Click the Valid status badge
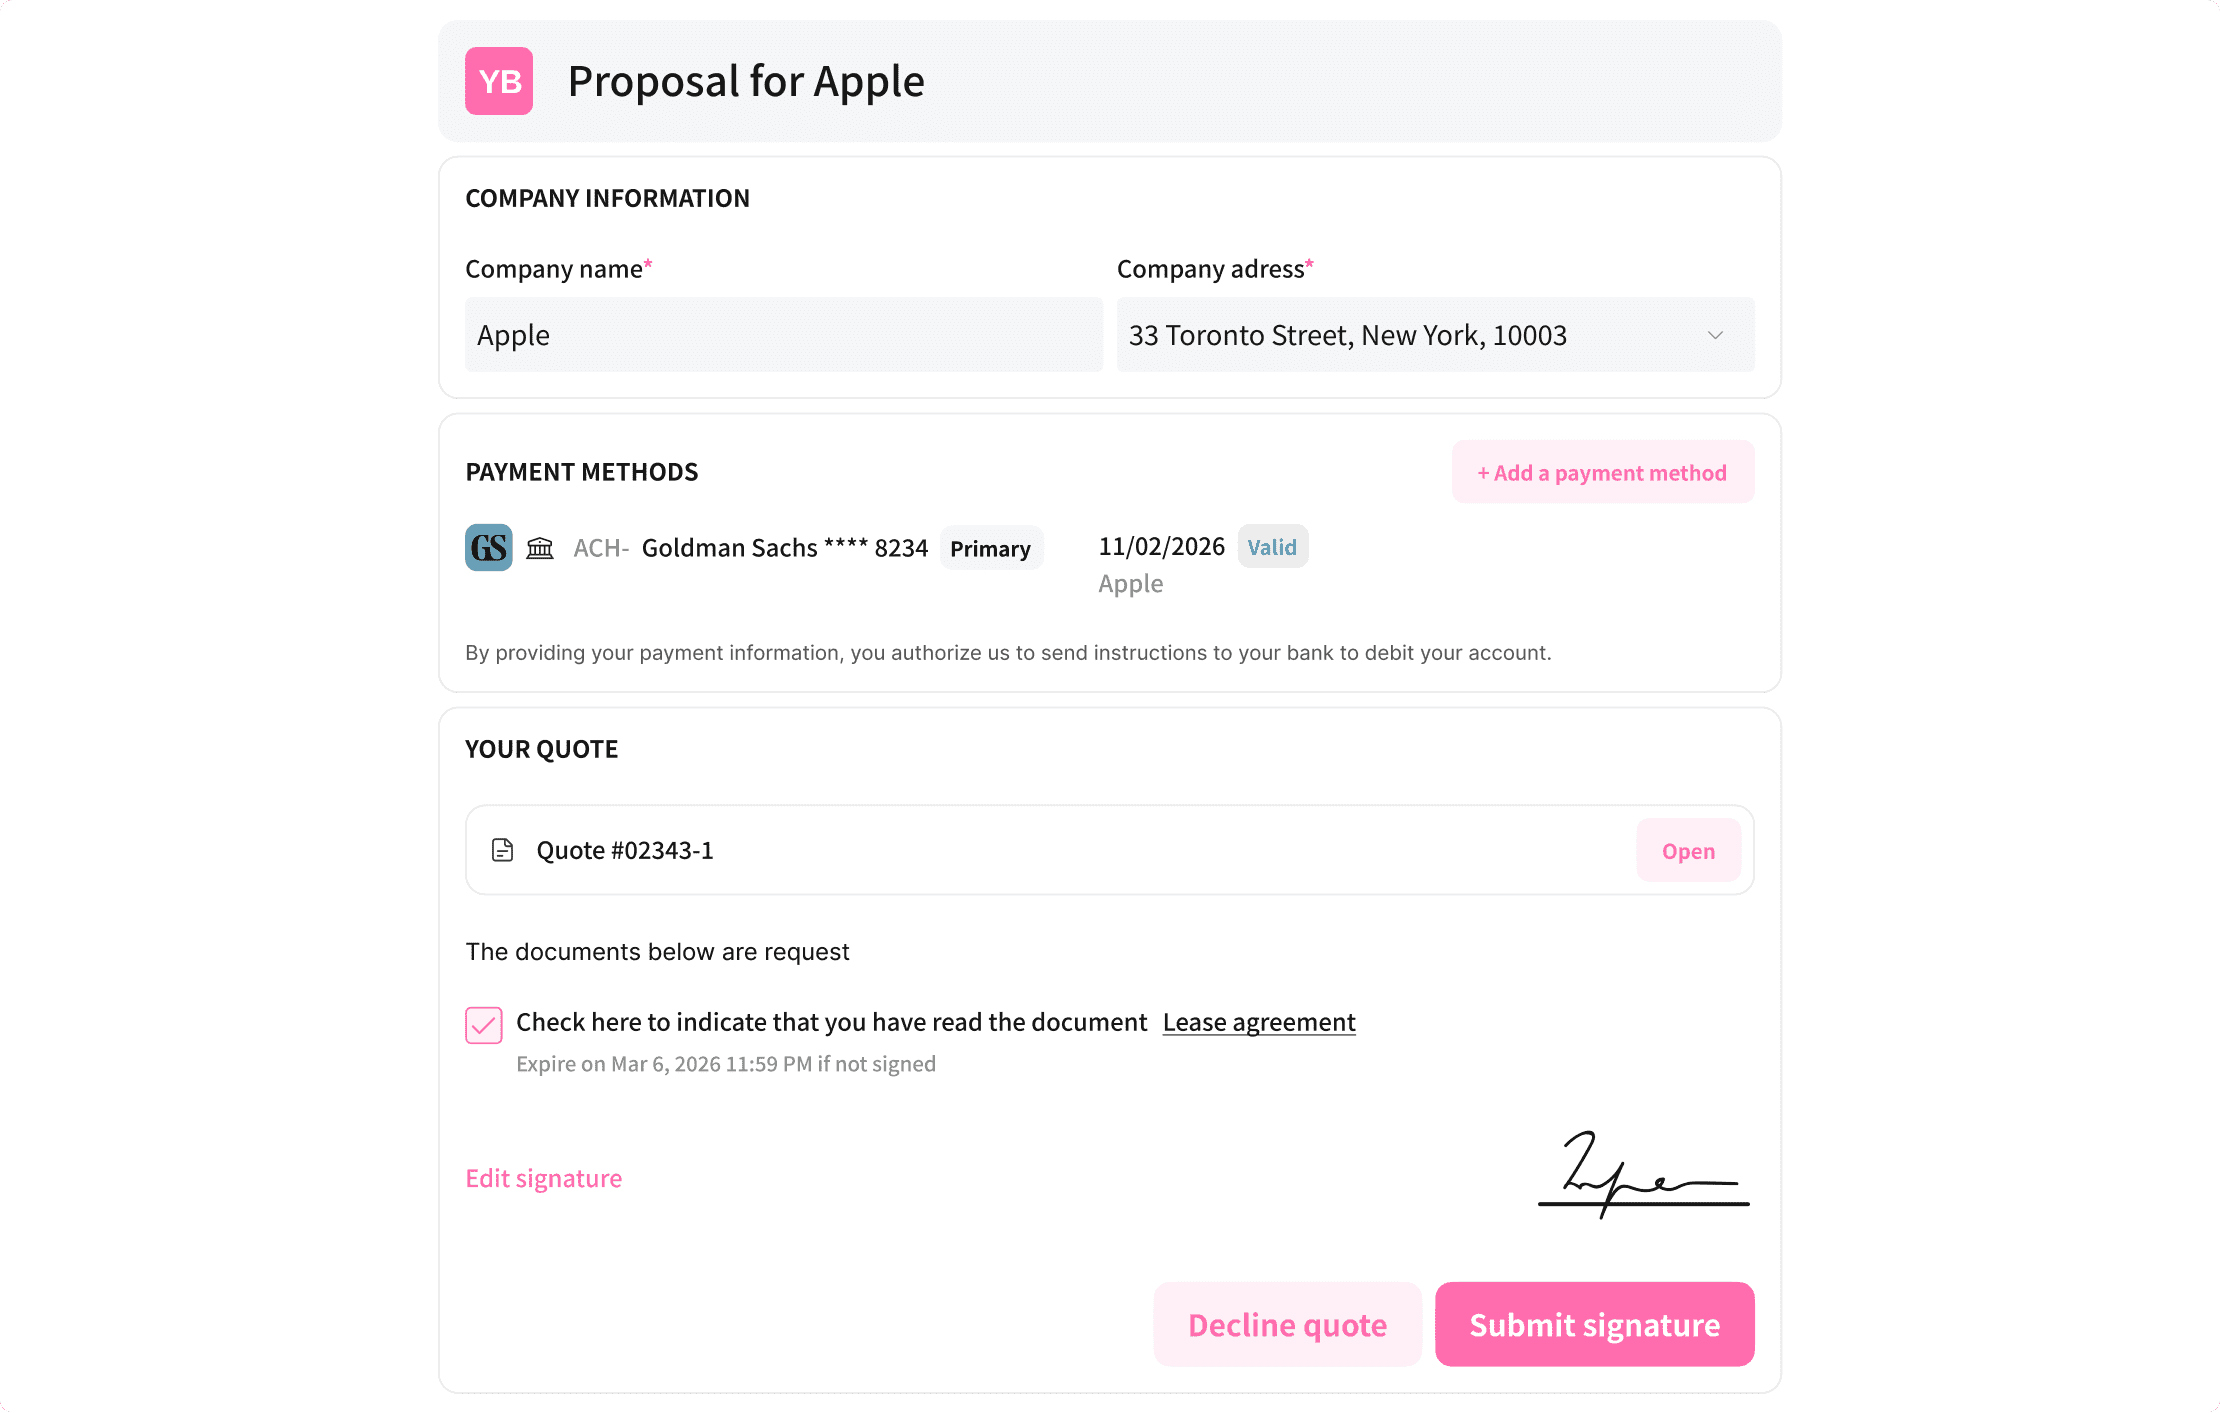Screen dimensions: 2220x1413 coord(1272,546)
